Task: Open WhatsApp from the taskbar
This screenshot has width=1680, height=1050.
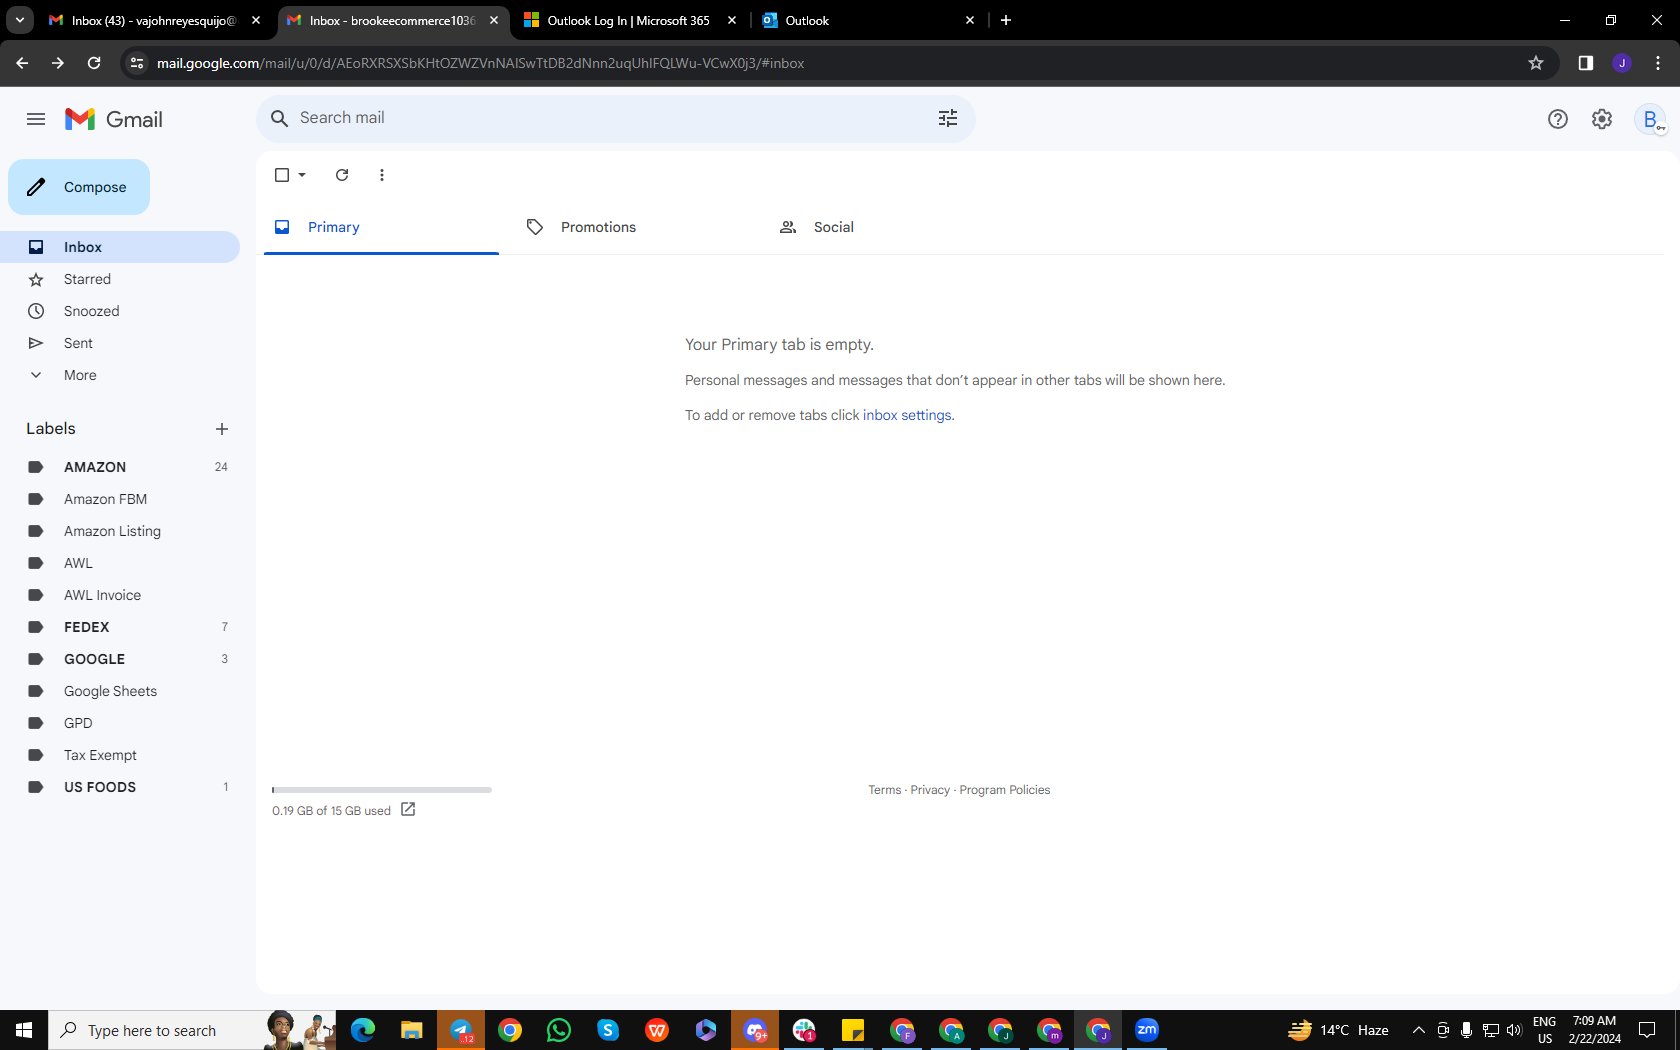Action: pos(559,1030)
